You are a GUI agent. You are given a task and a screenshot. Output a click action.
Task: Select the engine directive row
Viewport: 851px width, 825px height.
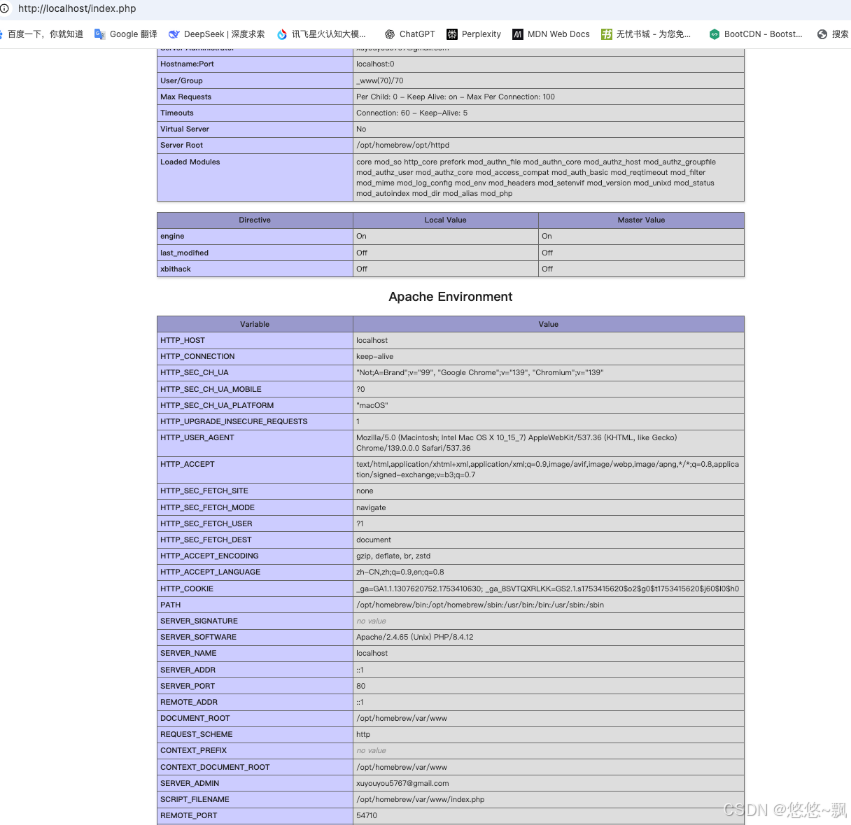click(x=451, y=236)
